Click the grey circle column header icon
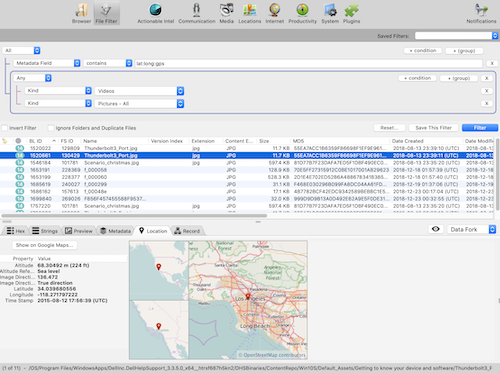500x373 pixels. click(x=18, y=141)
